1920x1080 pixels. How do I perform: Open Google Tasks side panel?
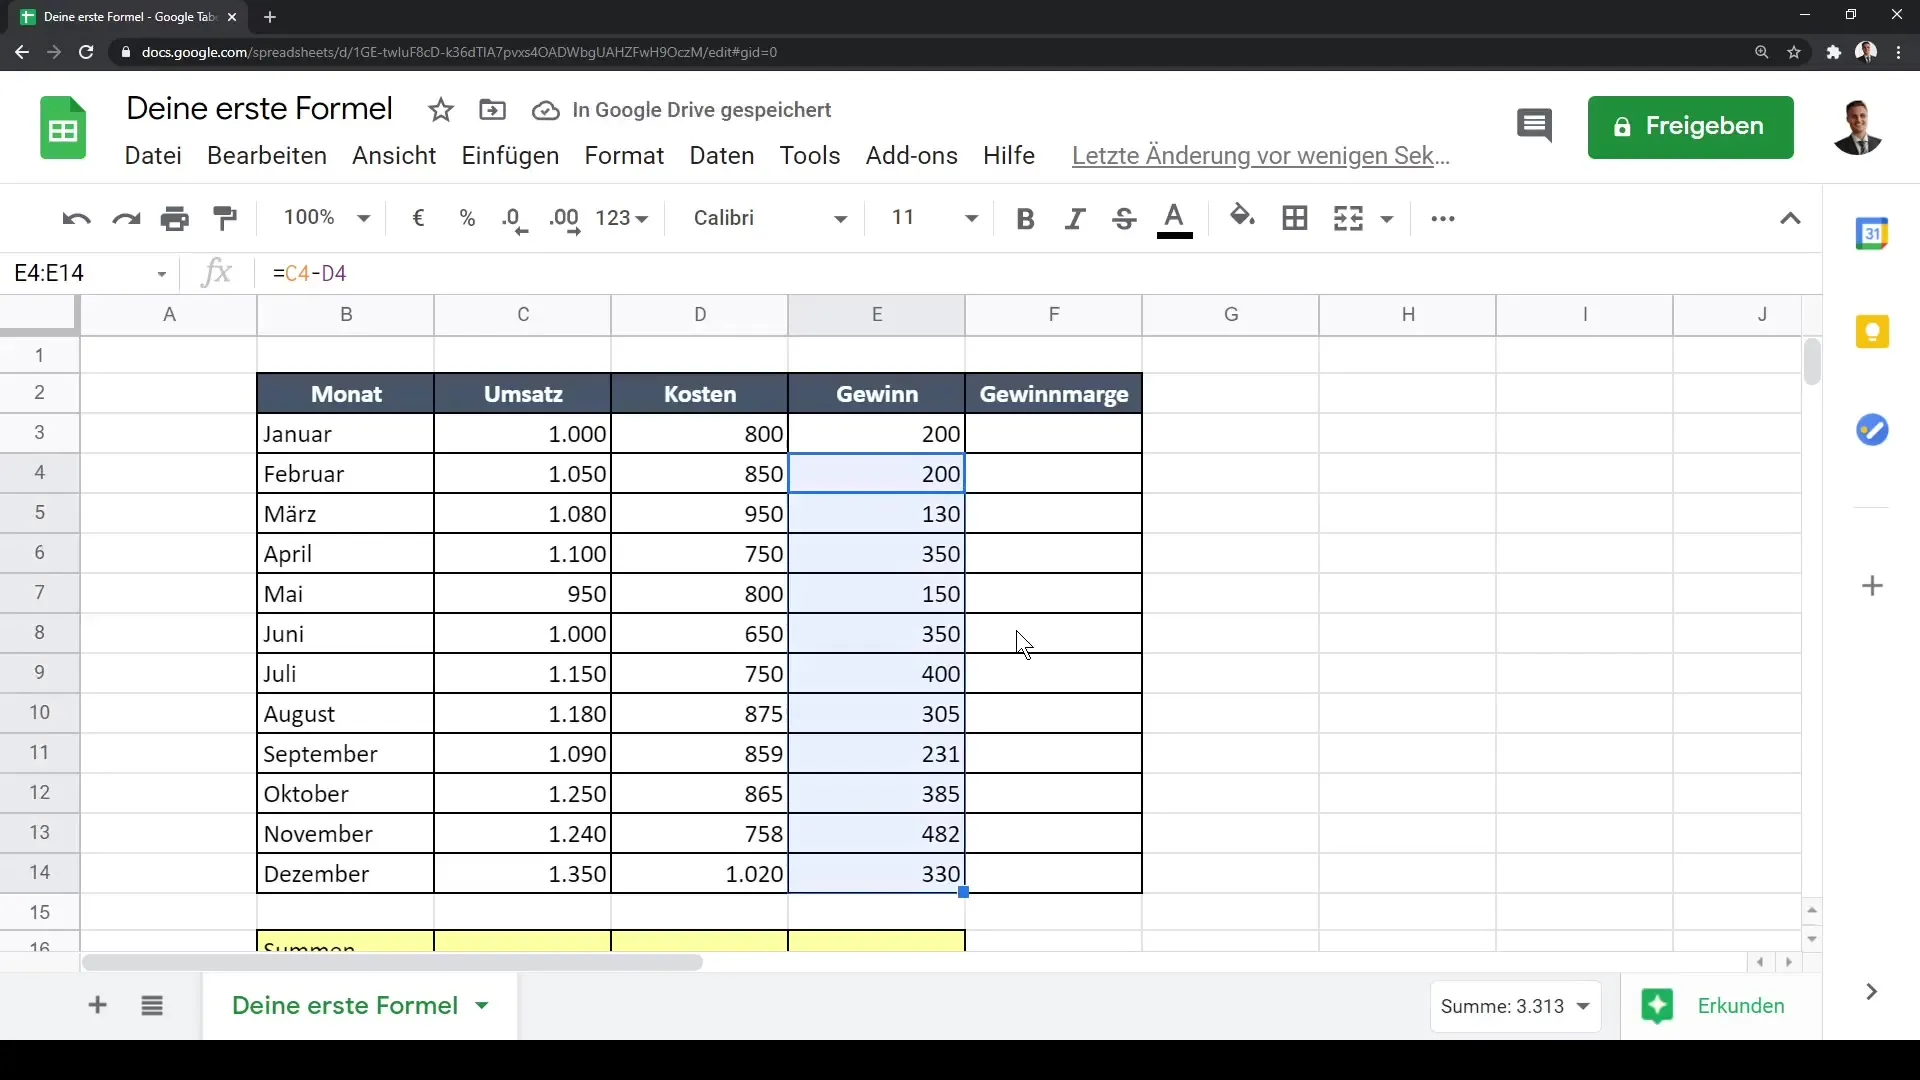coord(1872,430)
